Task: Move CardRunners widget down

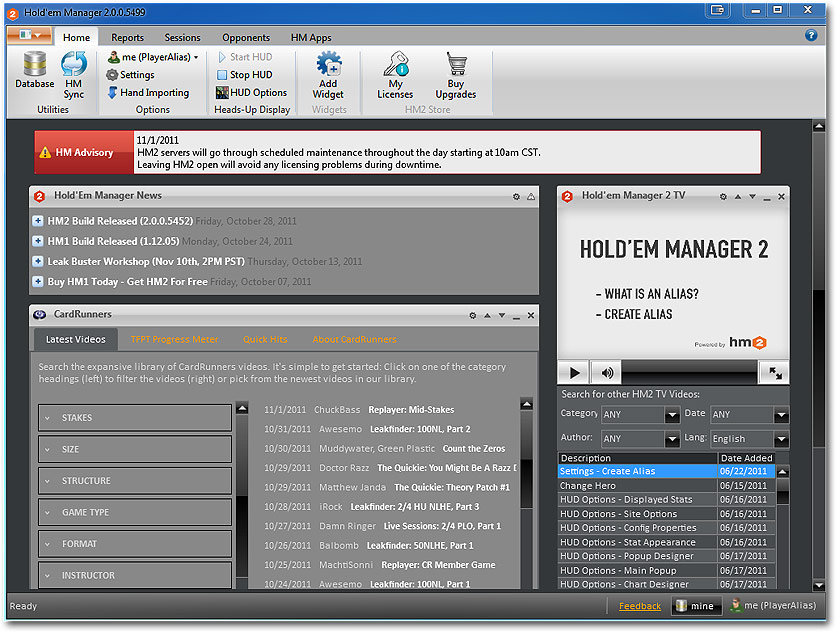Action: tap(502, 316)
